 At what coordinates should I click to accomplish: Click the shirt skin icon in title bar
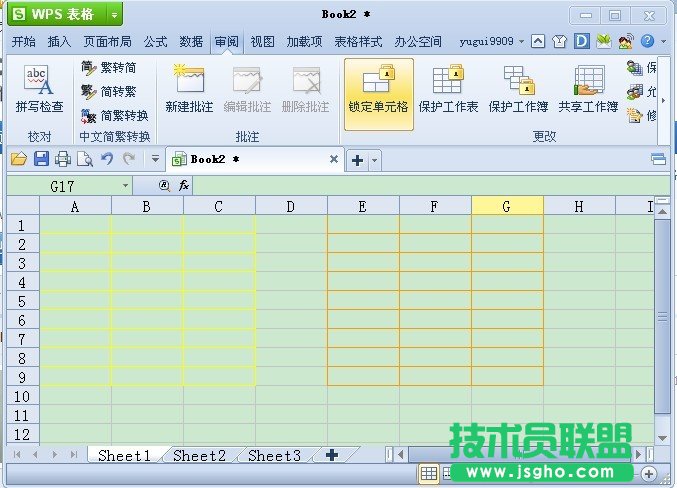[x=559, y=41]
